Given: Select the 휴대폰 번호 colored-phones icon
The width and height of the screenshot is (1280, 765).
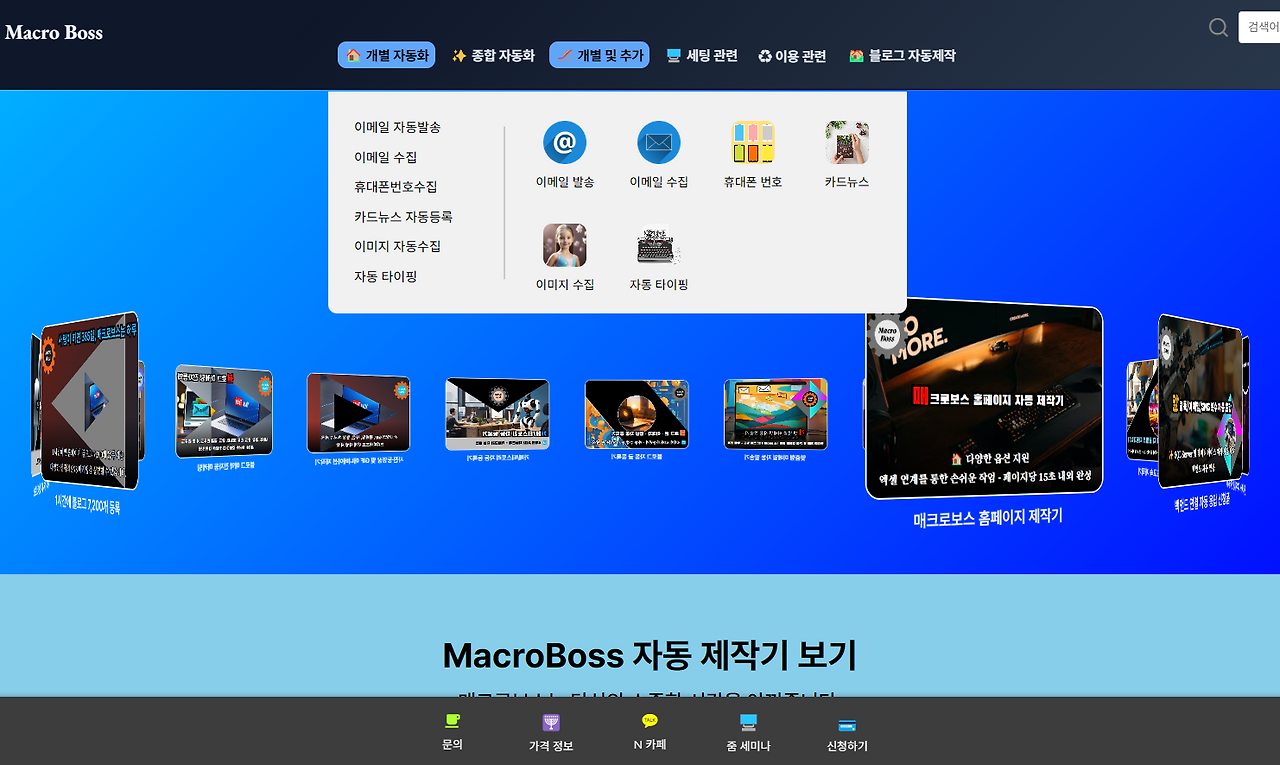Looking at the screenshot, I should (753, 143).
